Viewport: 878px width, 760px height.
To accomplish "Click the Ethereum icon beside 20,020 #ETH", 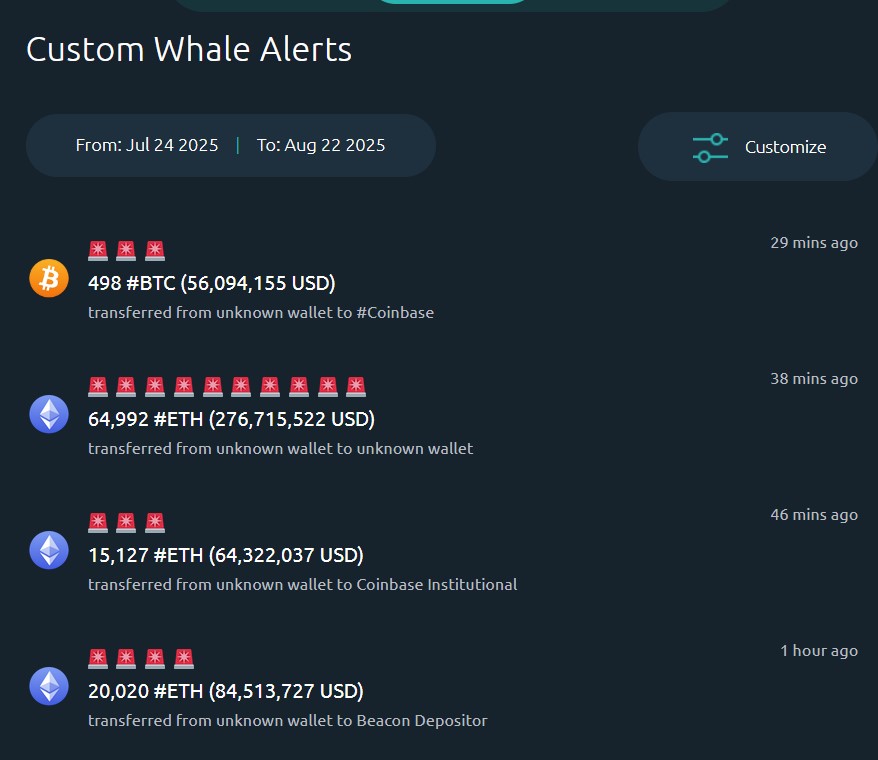I will 49,686.
